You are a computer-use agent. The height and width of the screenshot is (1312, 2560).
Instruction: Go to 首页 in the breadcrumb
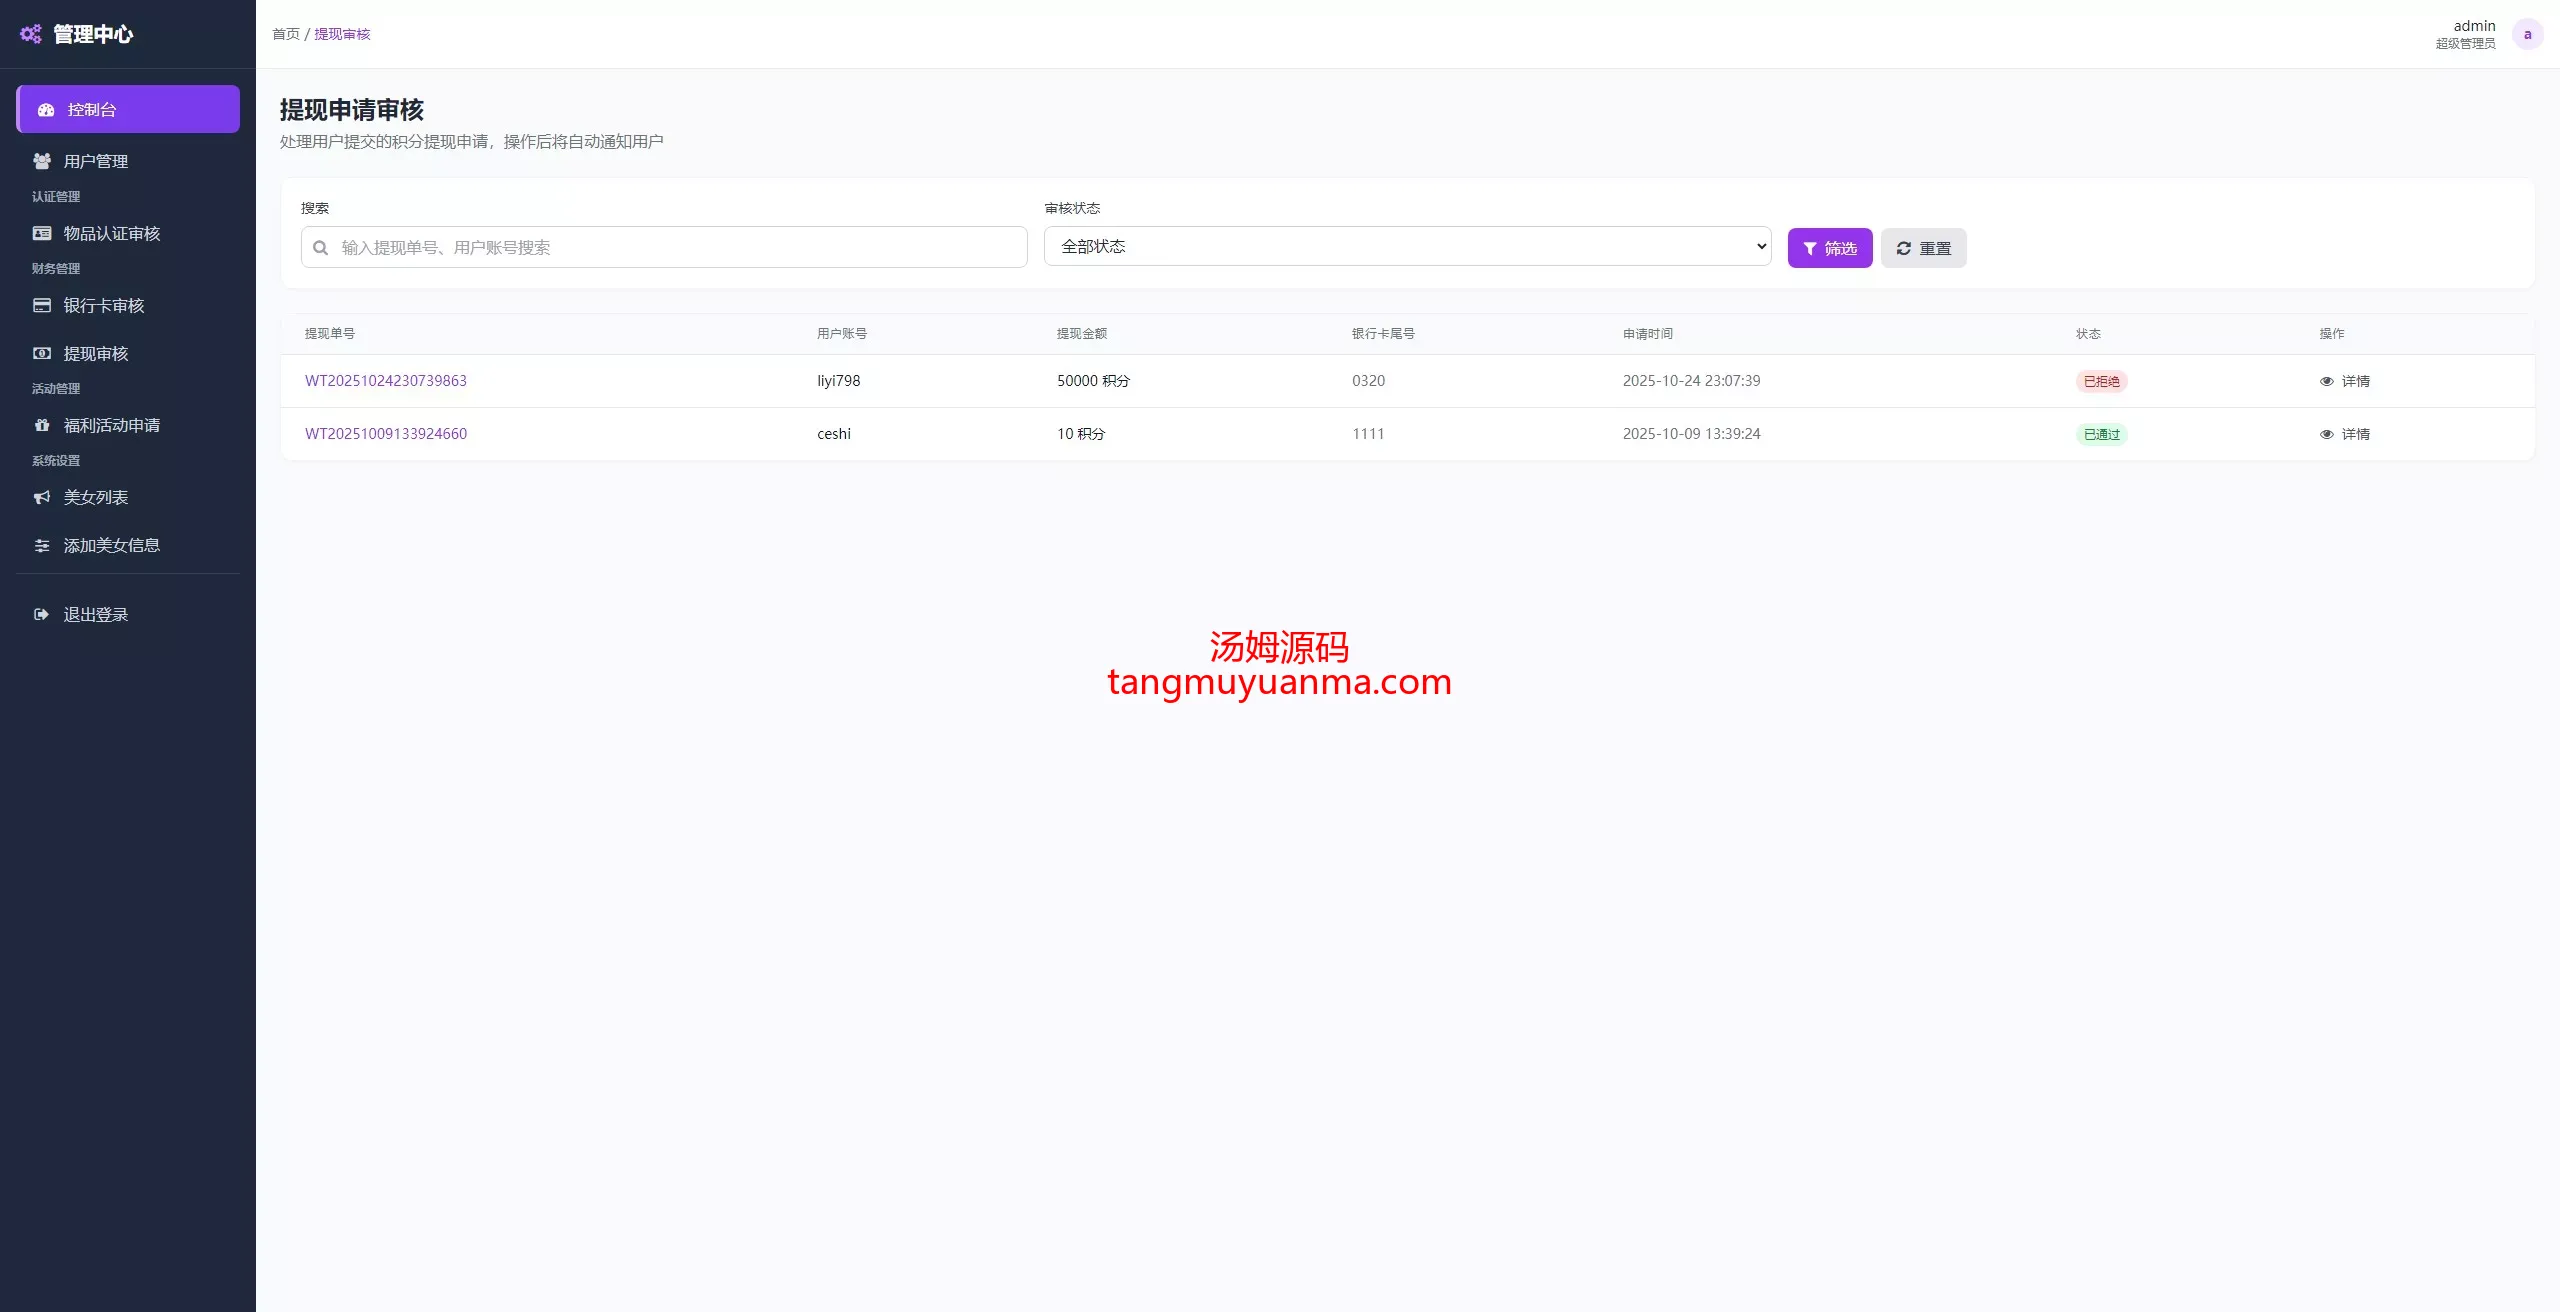click(286, 34)
